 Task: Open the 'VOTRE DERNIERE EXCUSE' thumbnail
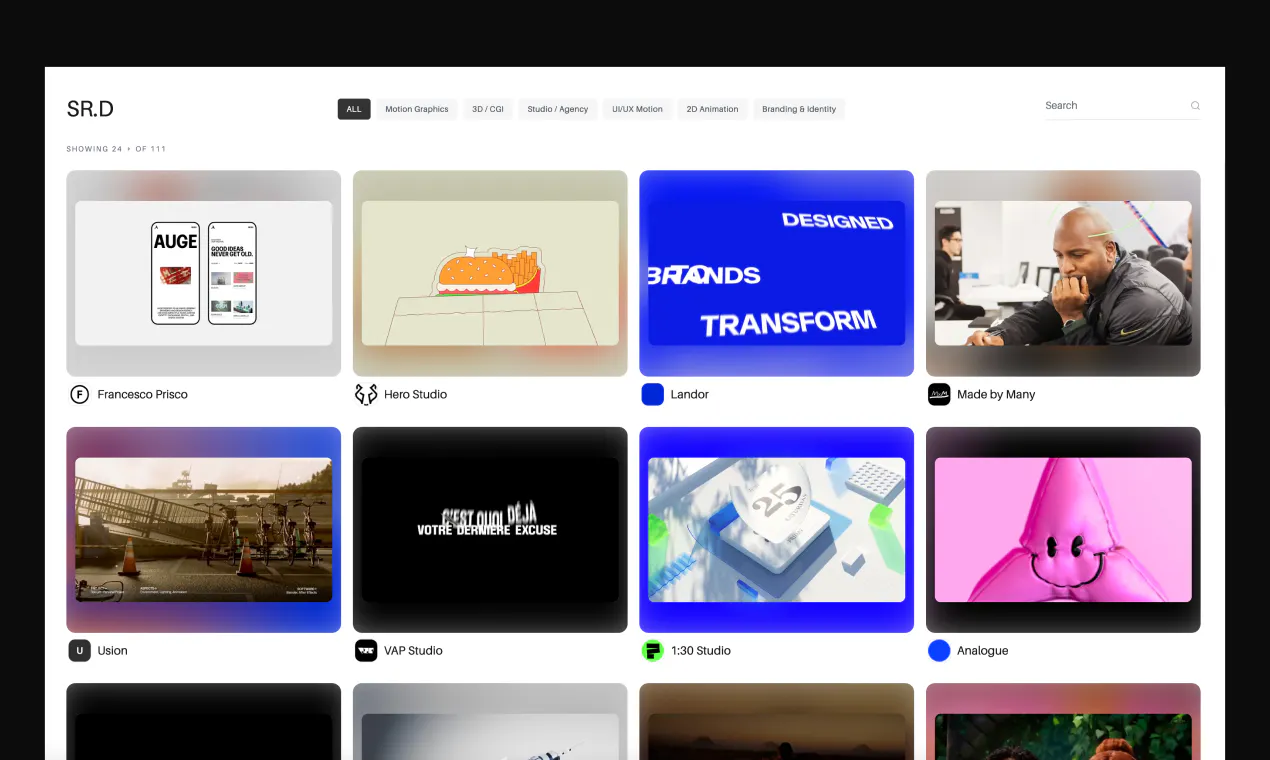tap(490, 530)
